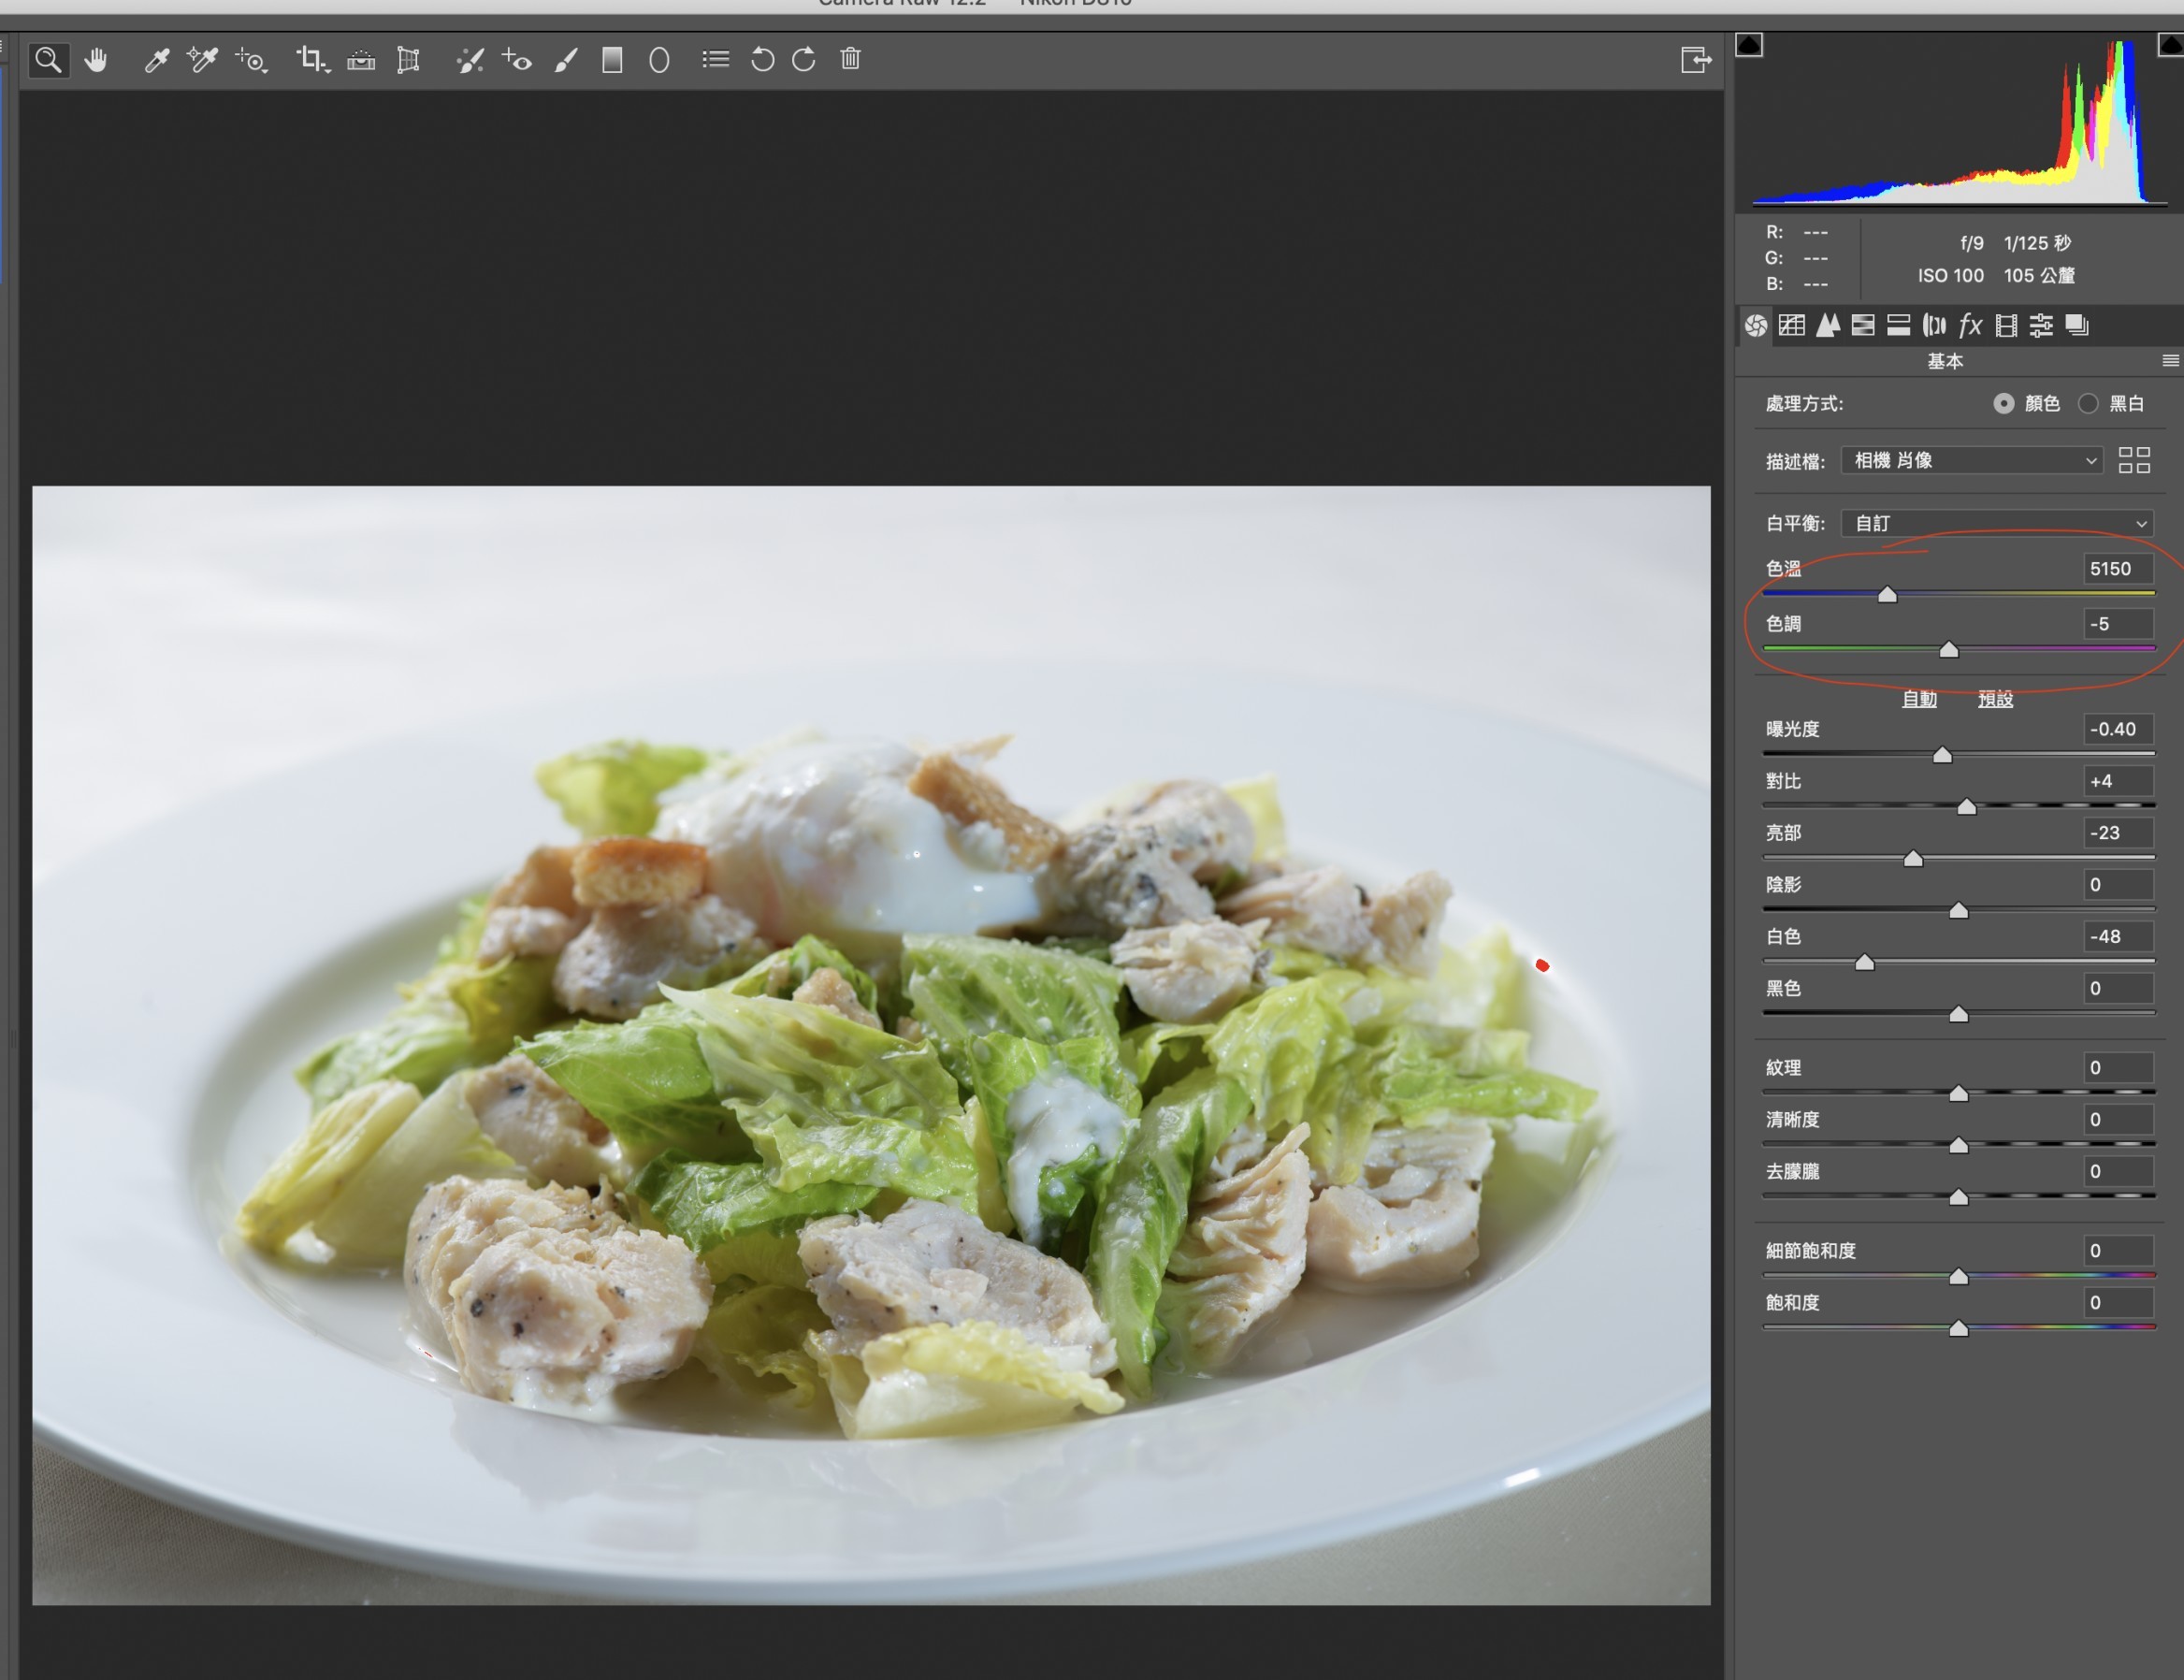
Task: Select the Transform tool
Action: 408,60
